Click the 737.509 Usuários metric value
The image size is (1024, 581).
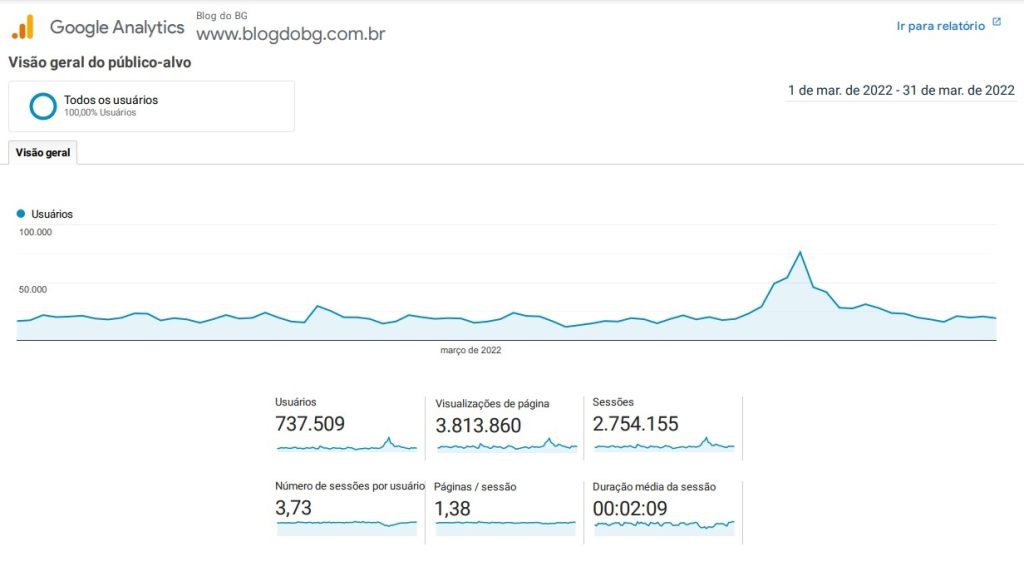tap(310, 424)
